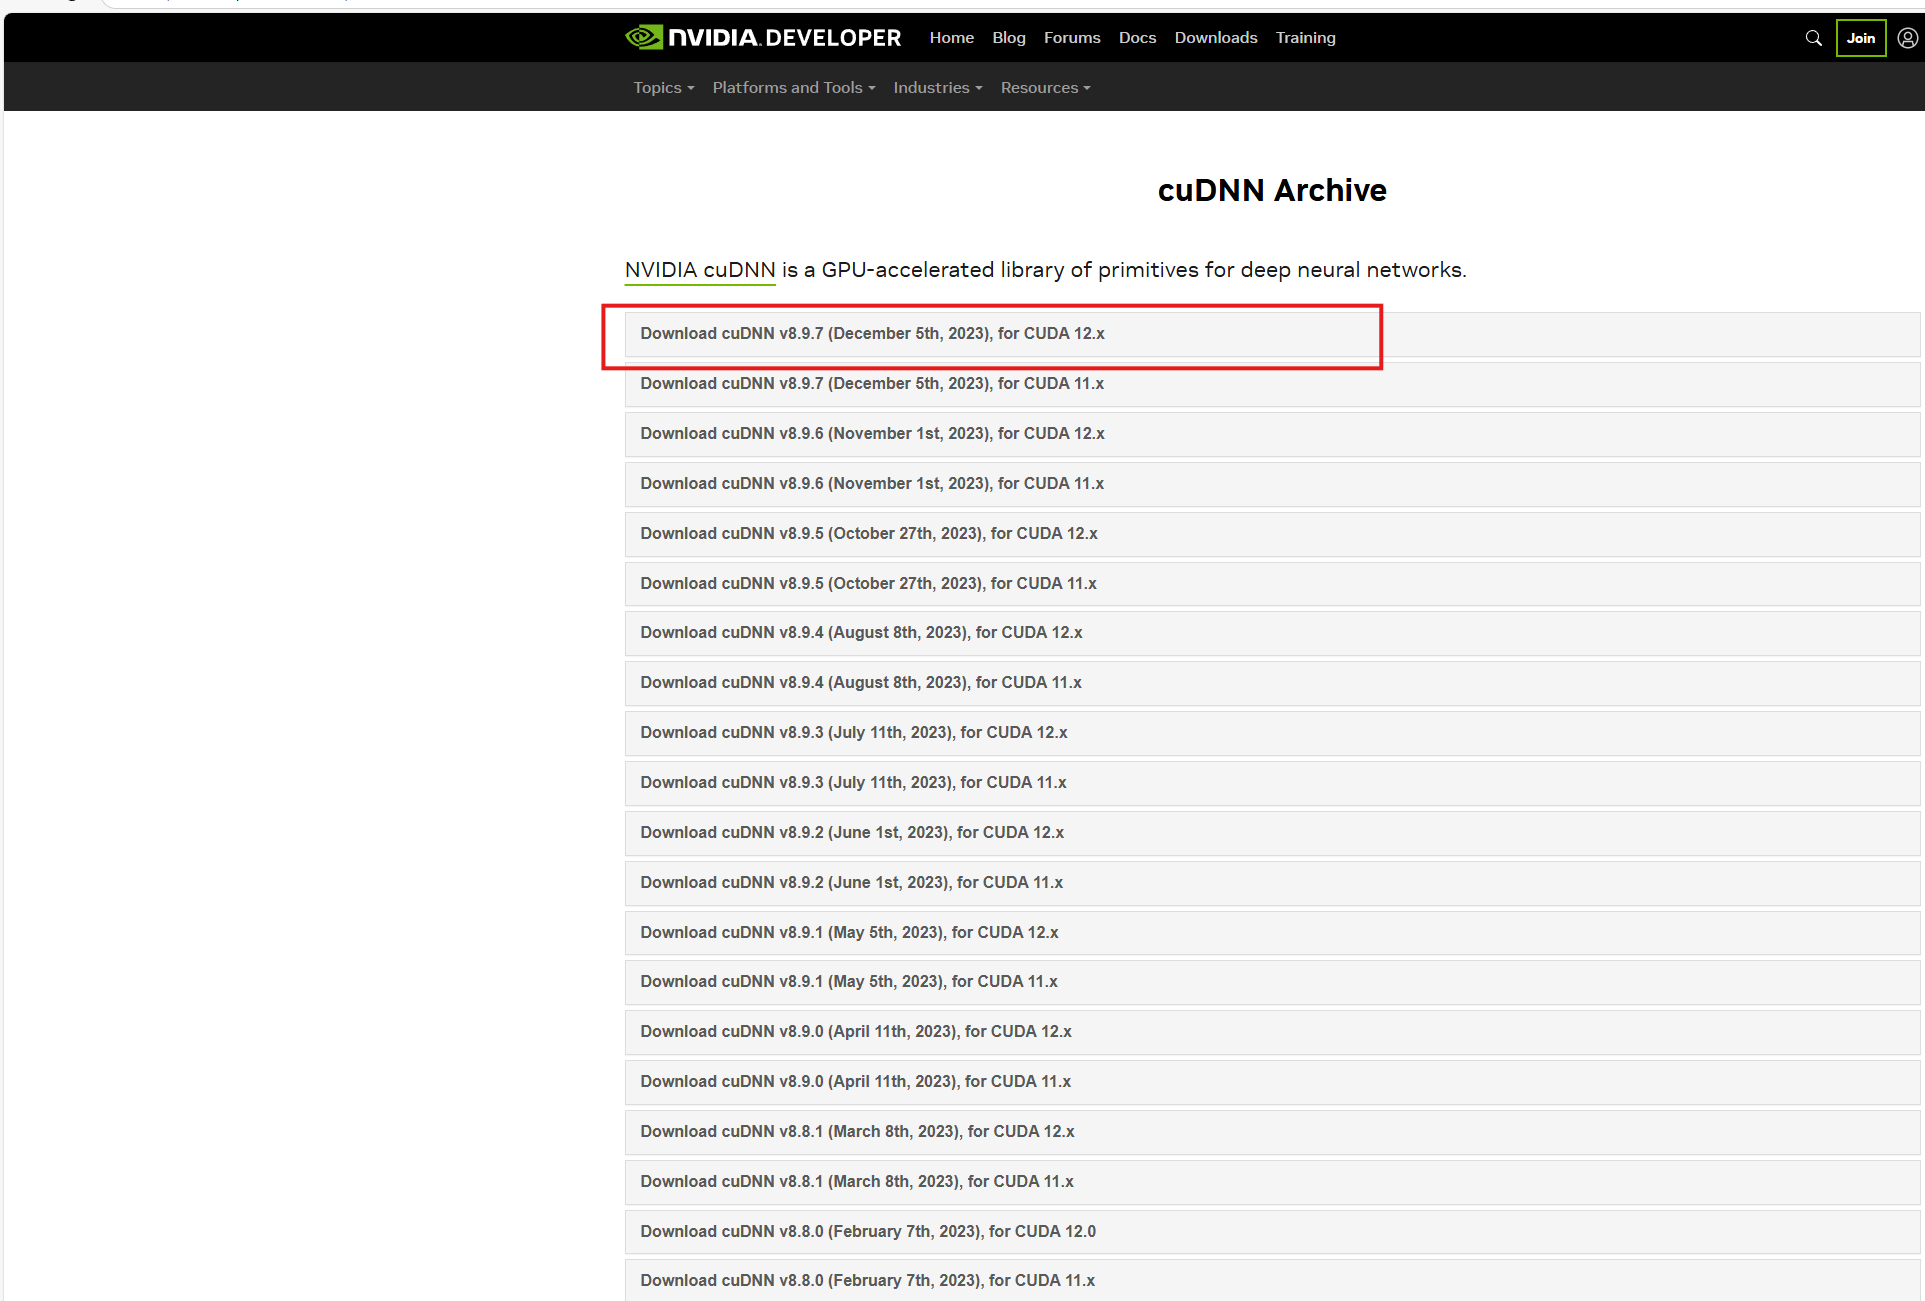Expand cuDNN v8.9.5 for CUDA 12.x
Image resolution: width=1925 pixels, height=1301 pixels.
(x=1272, y=534)
